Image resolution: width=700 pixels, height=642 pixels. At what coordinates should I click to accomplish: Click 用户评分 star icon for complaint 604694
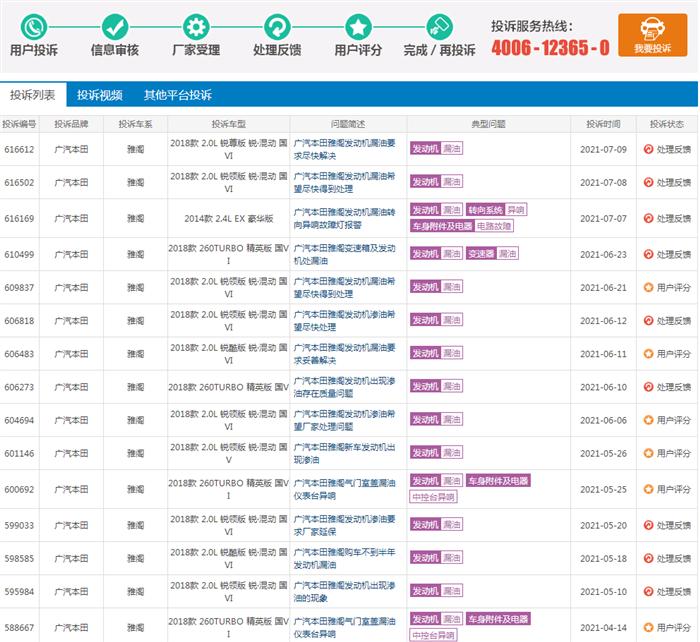[649, 420]
